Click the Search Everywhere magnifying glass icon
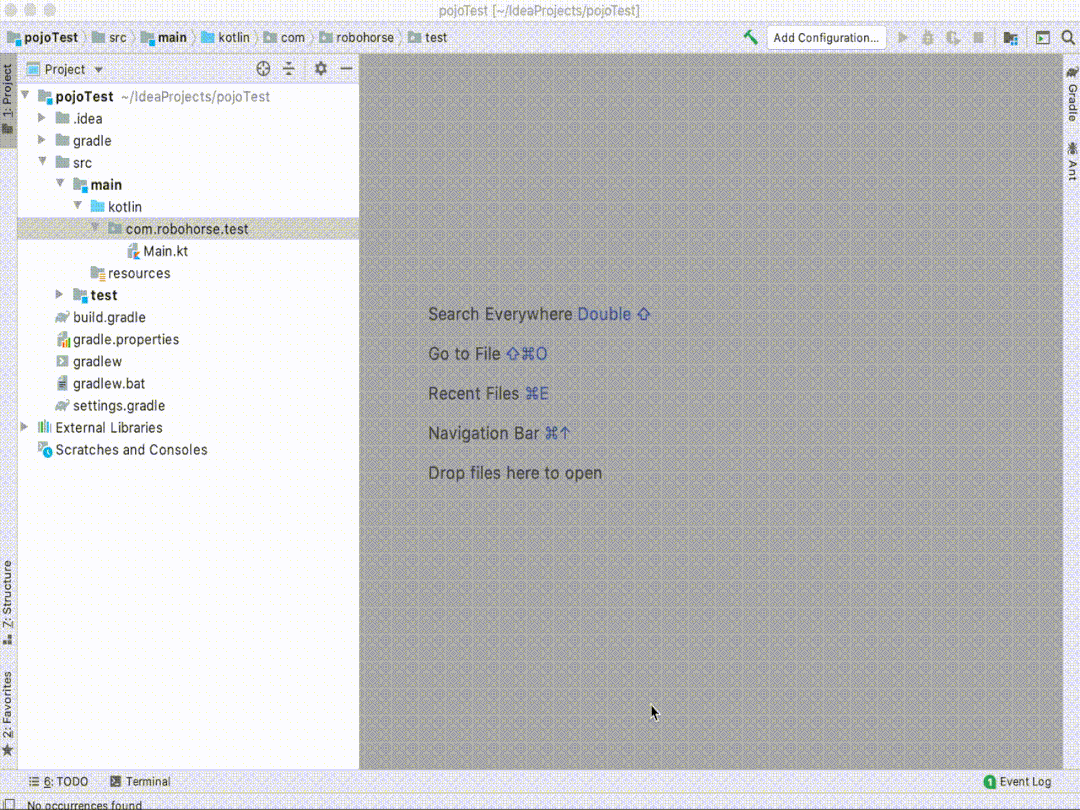 [x=1068, y=37]
